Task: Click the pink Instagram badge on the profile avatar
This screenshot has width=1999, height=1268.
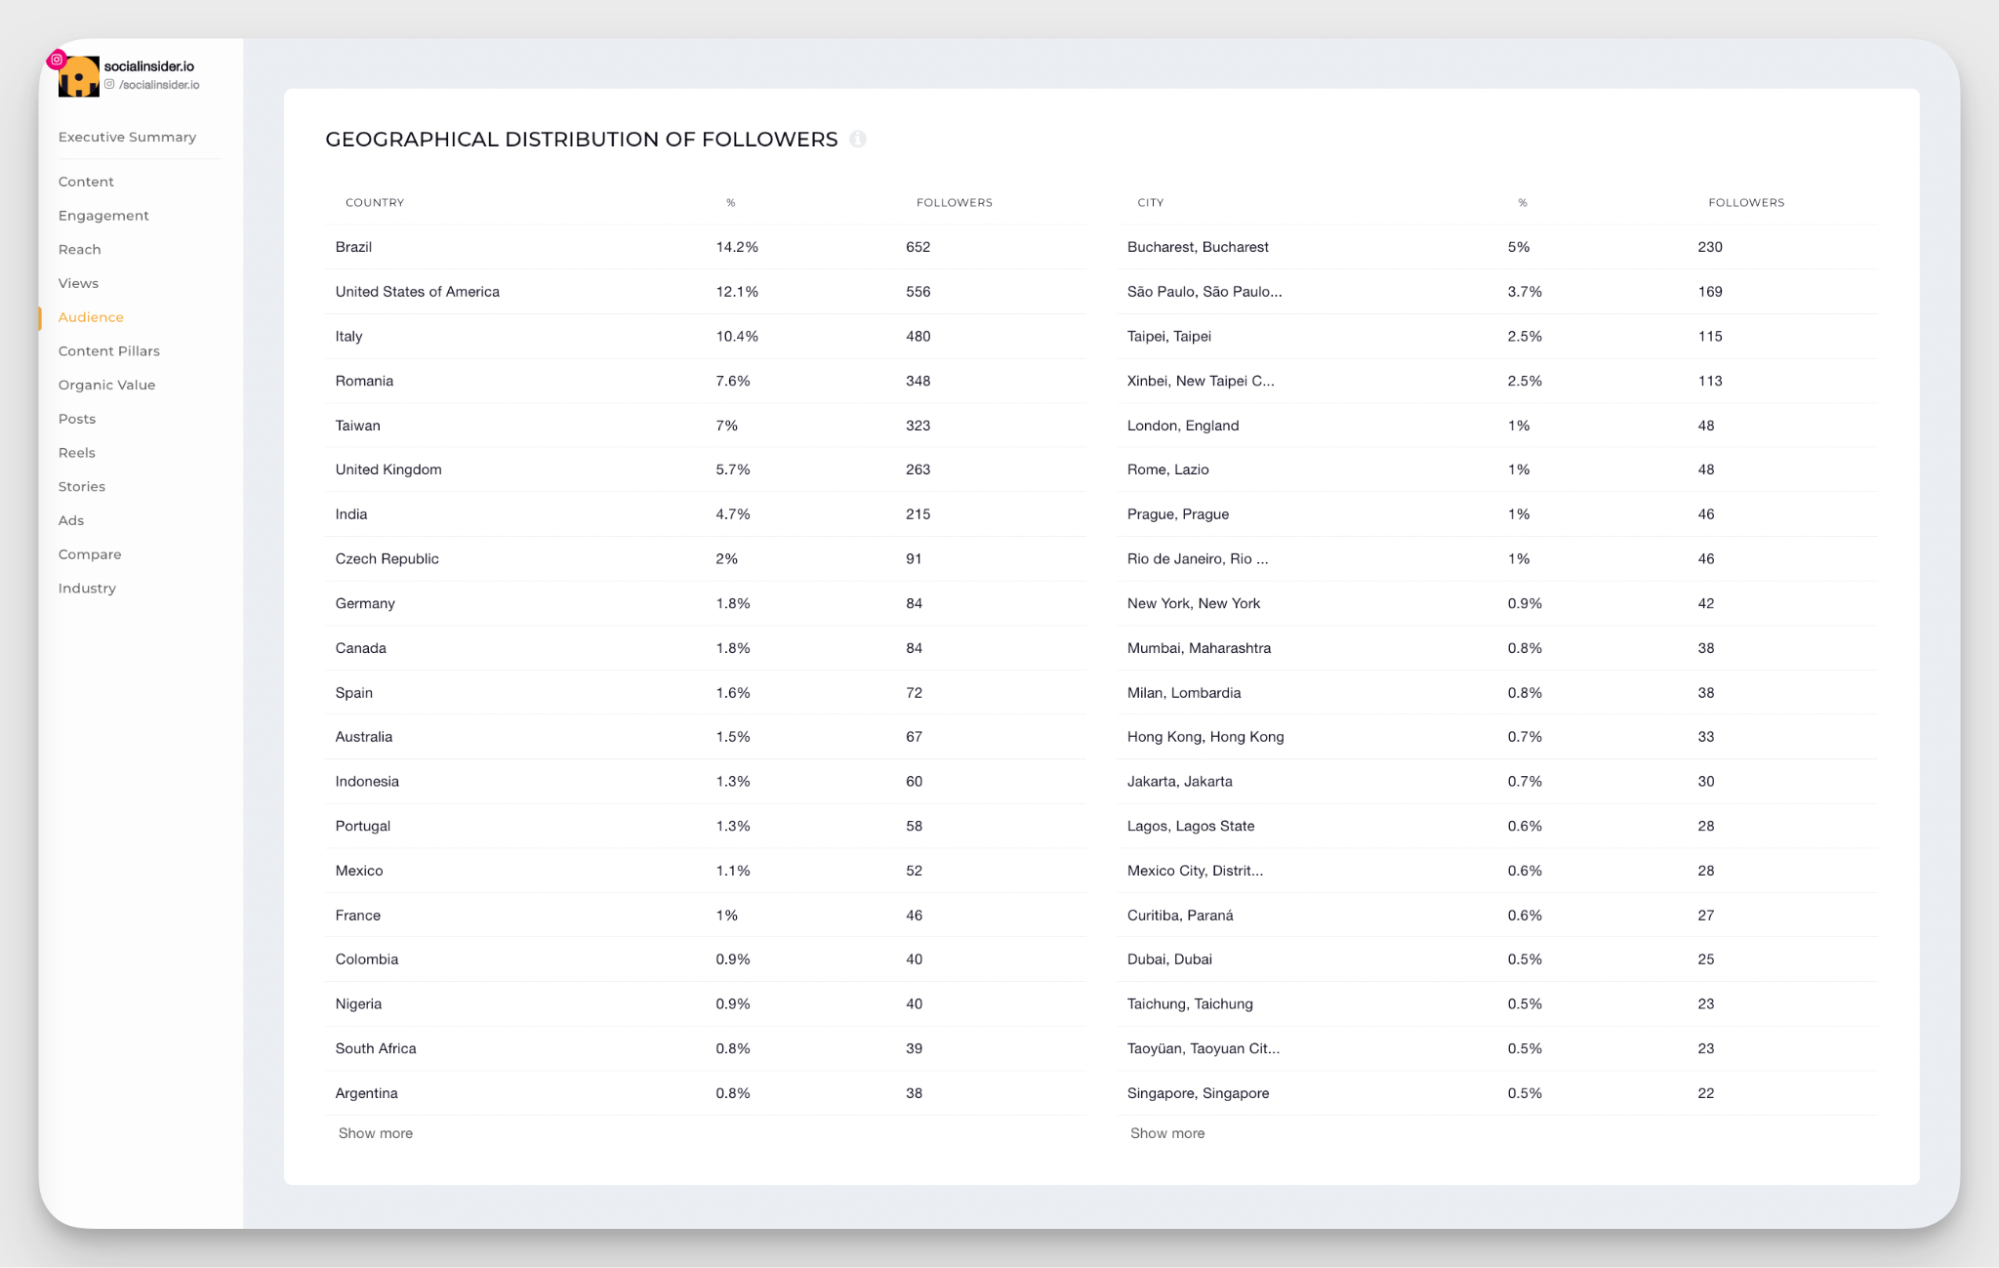Action: (57, 57)
